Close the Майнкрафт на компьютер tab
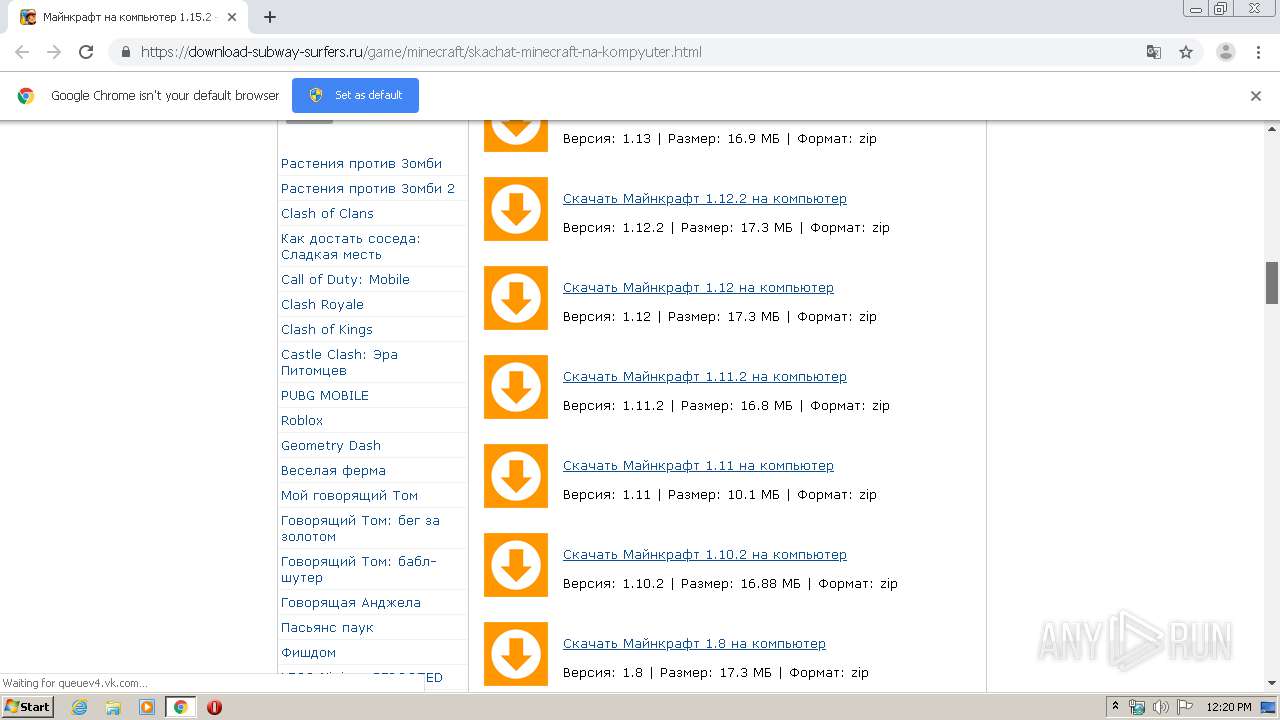 coord(232,17)
